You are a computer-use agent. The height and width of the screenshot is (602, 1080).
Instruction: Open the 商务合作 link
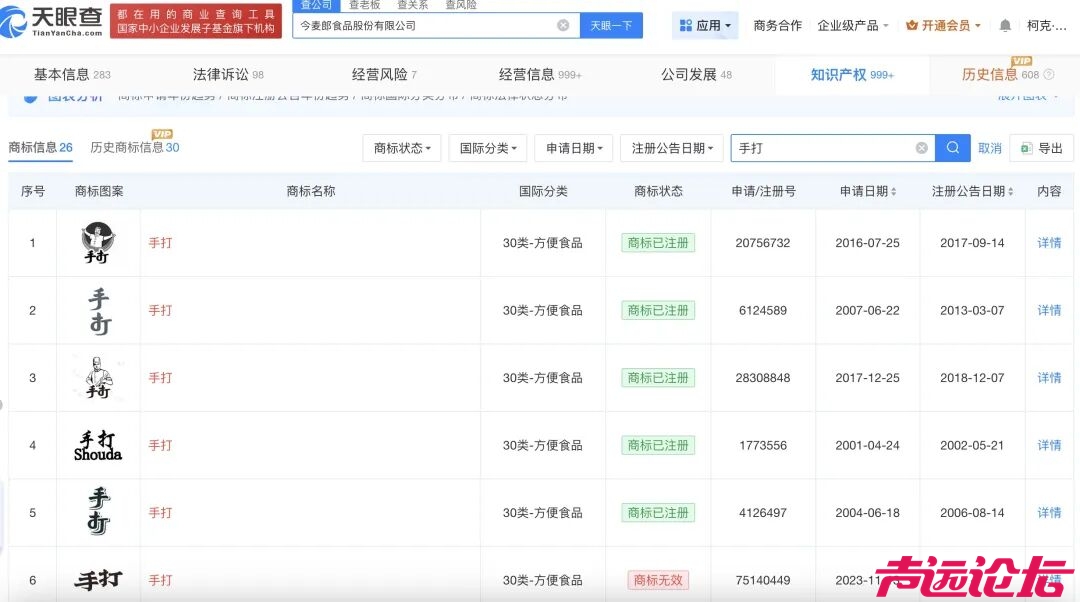777,25
